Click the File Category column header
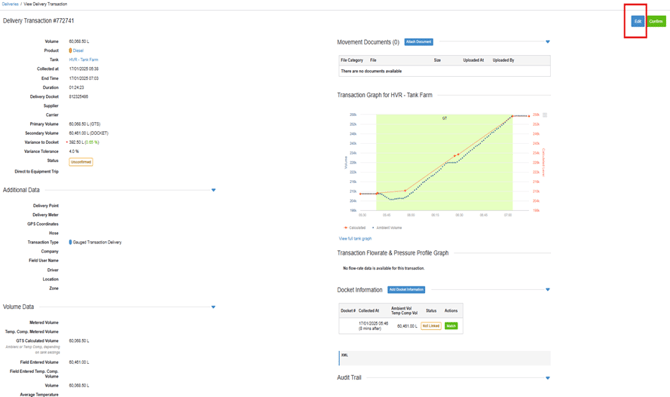 point(352,60)
